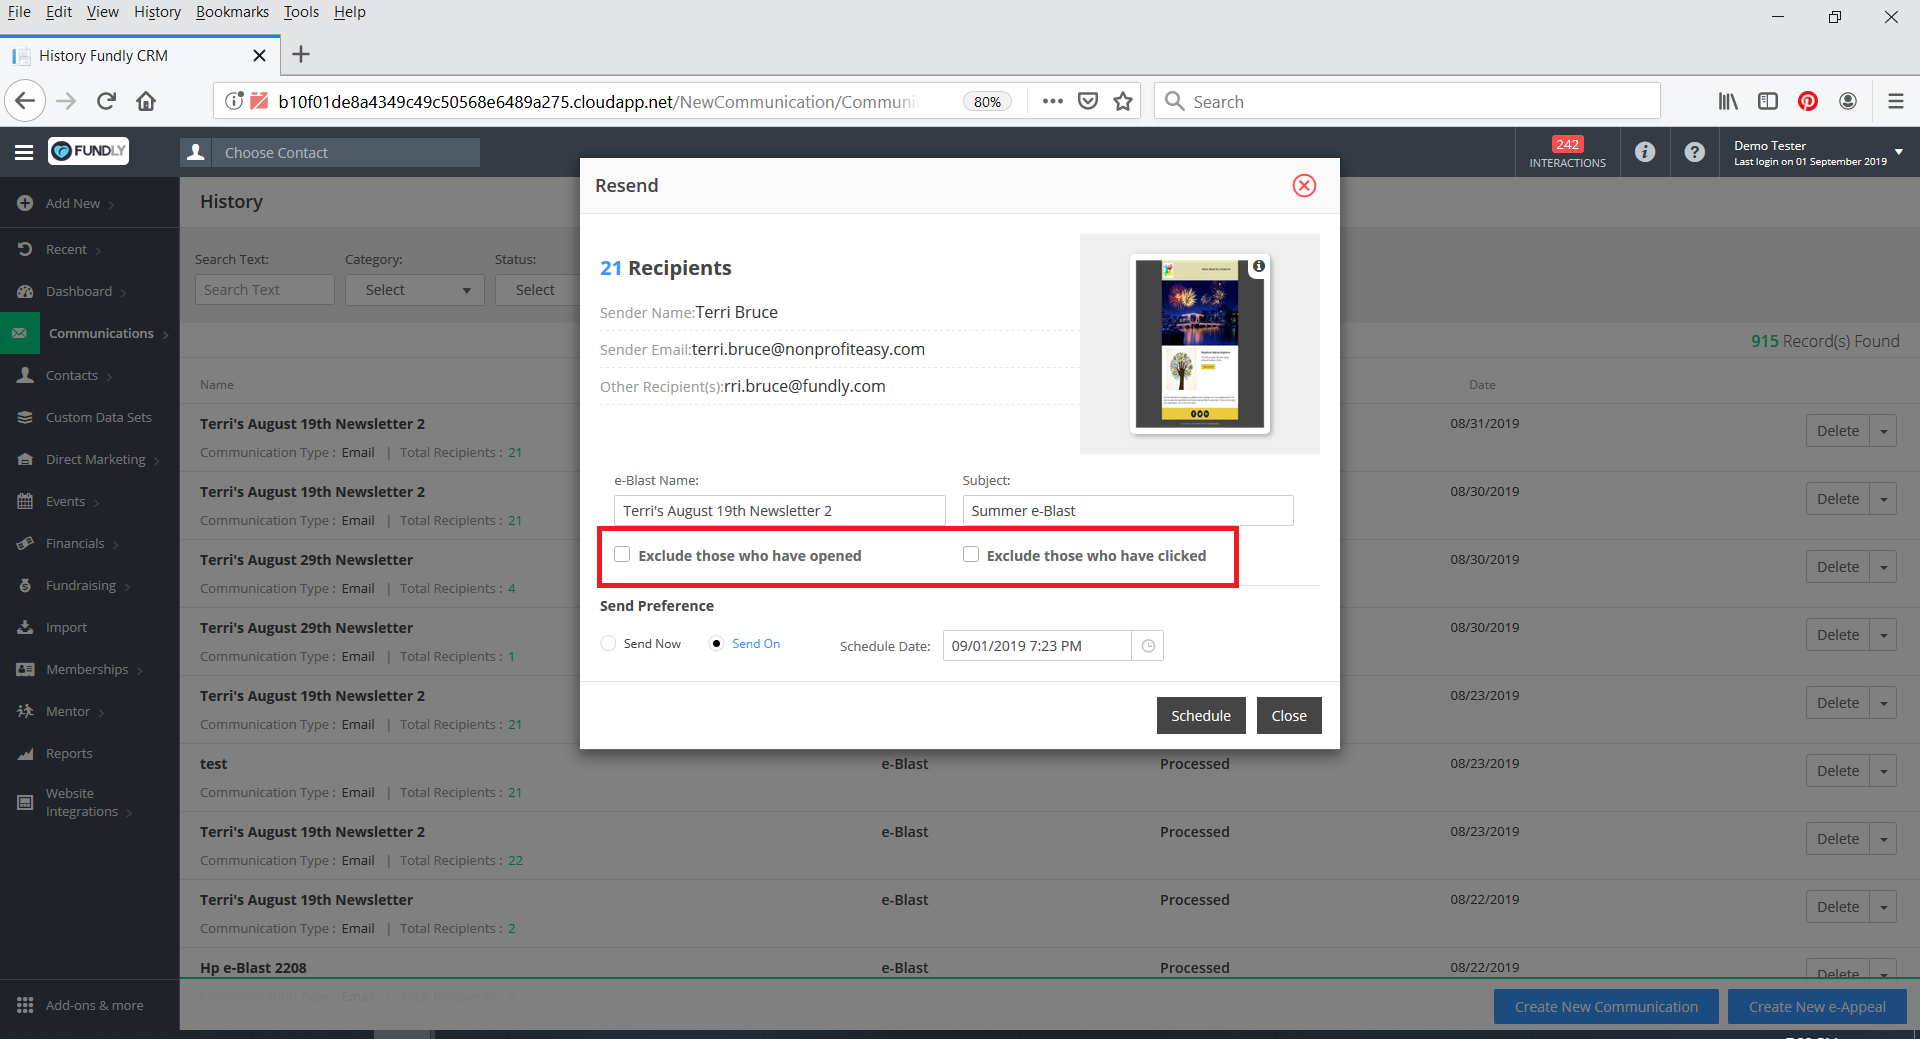Expand the Recent sidebar item
Image resolution: width=1920 pixels, height=1039 pixels.
pyautogui.click(x=67, y=249)
